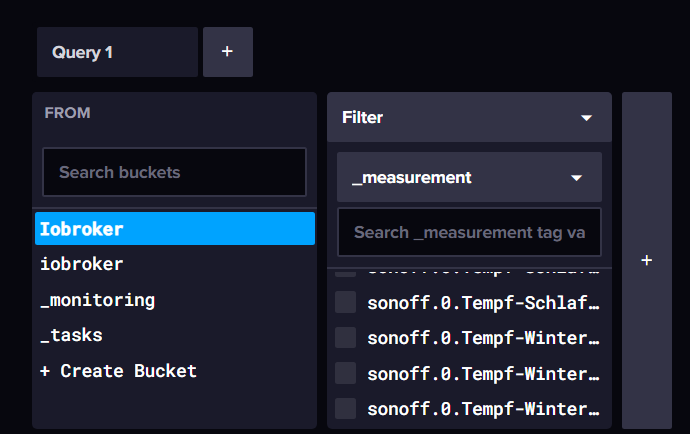The width and height of the screenshot is (690, 434).
Task: Select the highlighted Iobroker bucket
Action: [175, 228]
